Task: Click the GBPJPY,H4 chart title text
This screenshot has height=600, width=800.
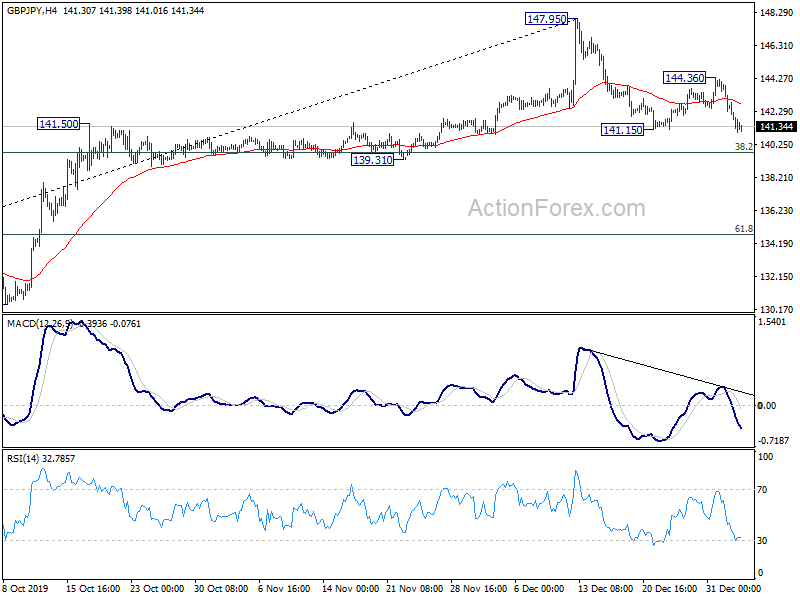Action: click(32, 10)
